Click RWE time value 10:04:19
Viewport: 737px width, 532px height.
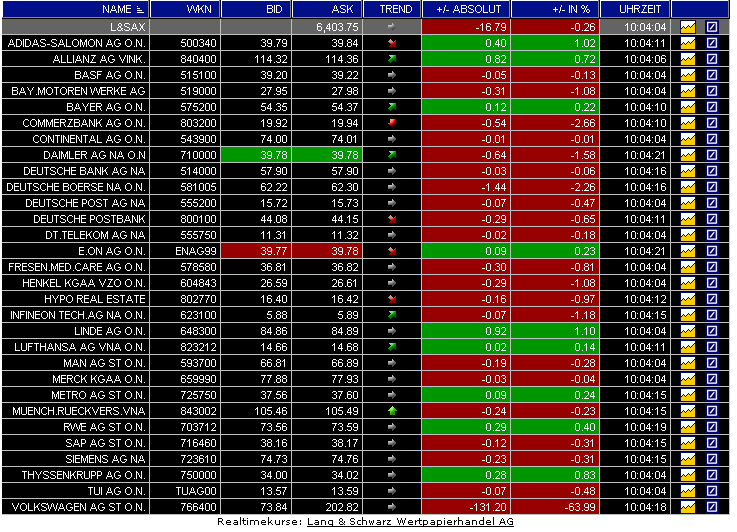point(645,427)
